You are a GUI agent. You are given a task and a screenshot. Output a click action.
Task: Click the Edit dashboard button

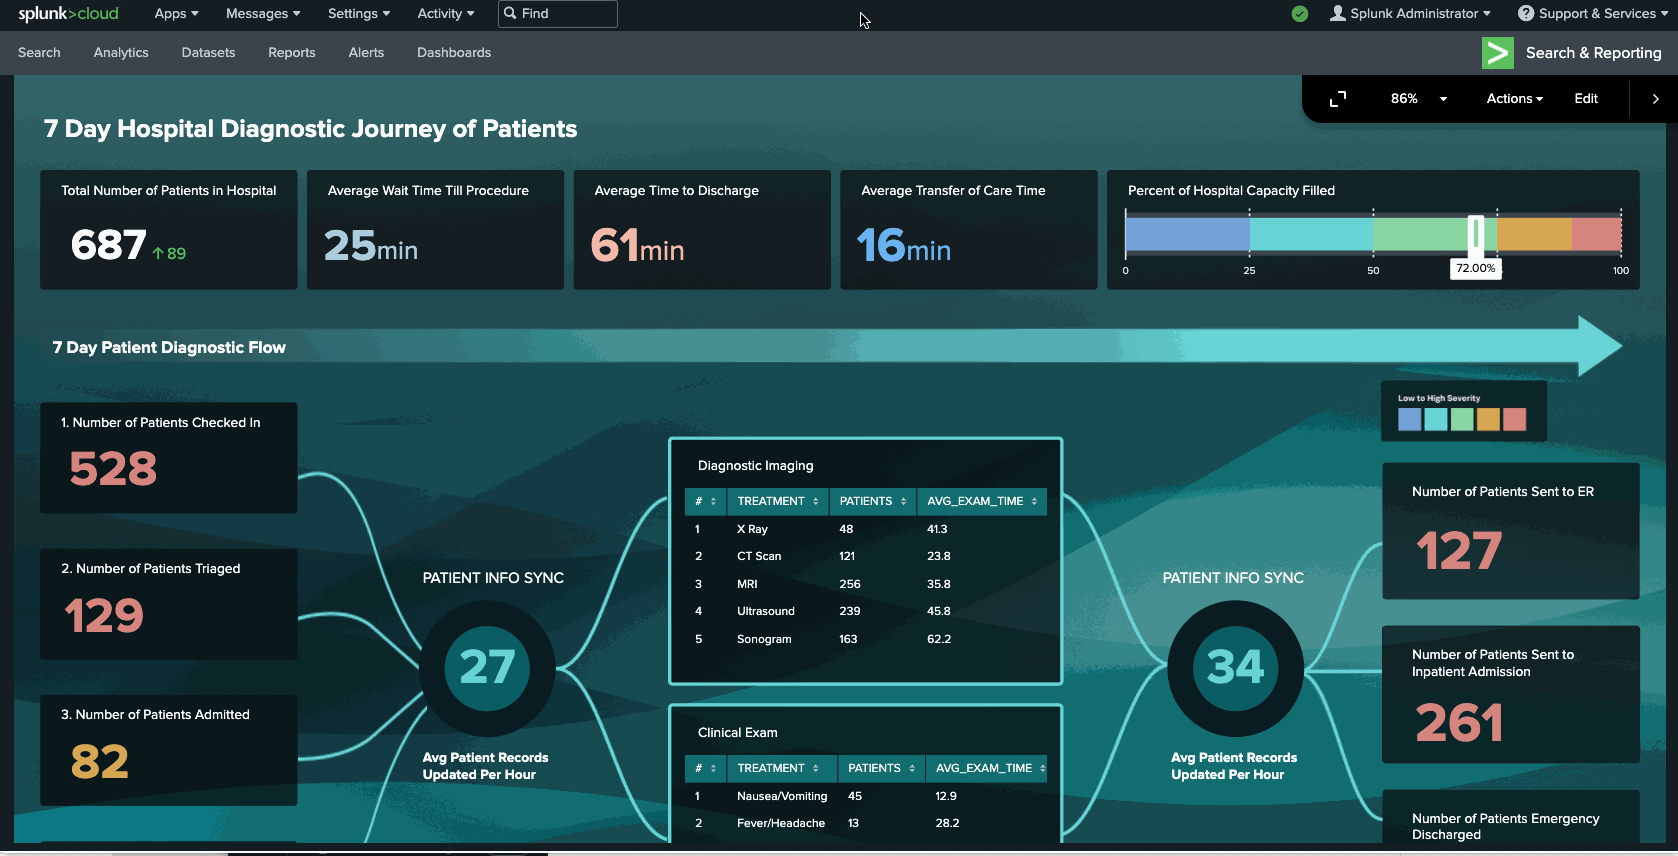click(1585, 99)
